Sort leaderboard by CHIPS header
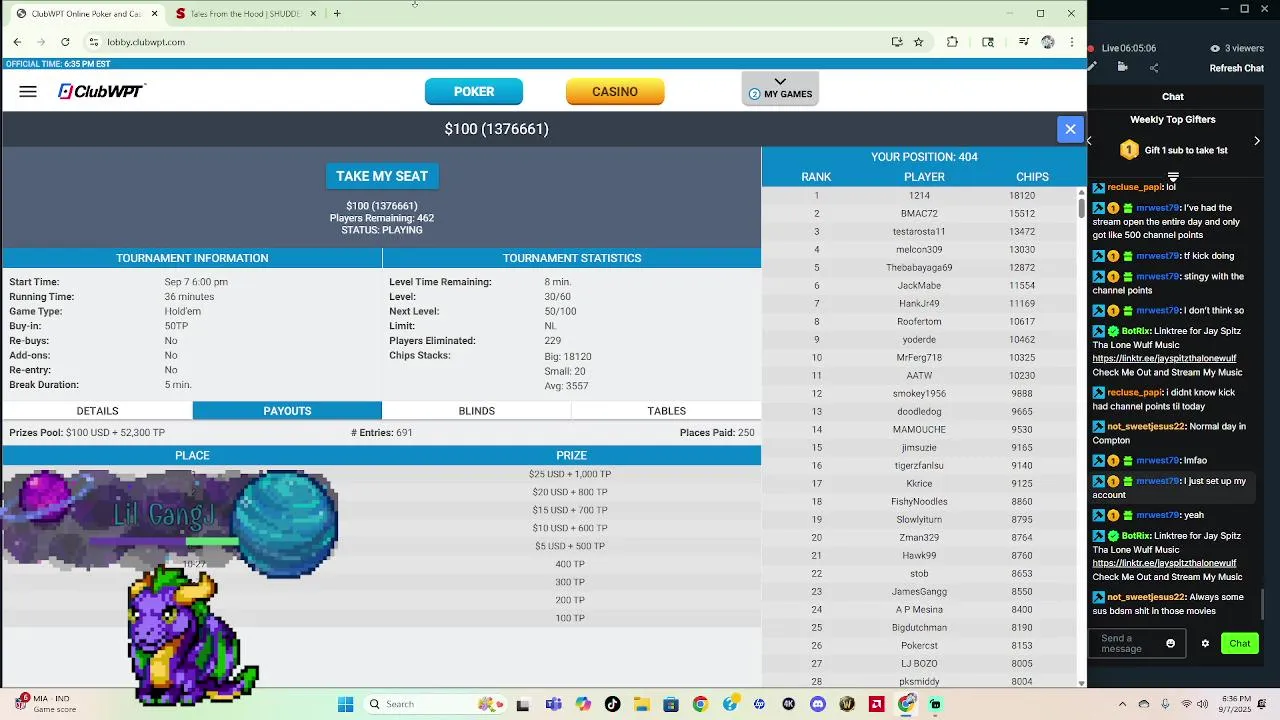The image size is (1280, 720). coord(1032,177)
